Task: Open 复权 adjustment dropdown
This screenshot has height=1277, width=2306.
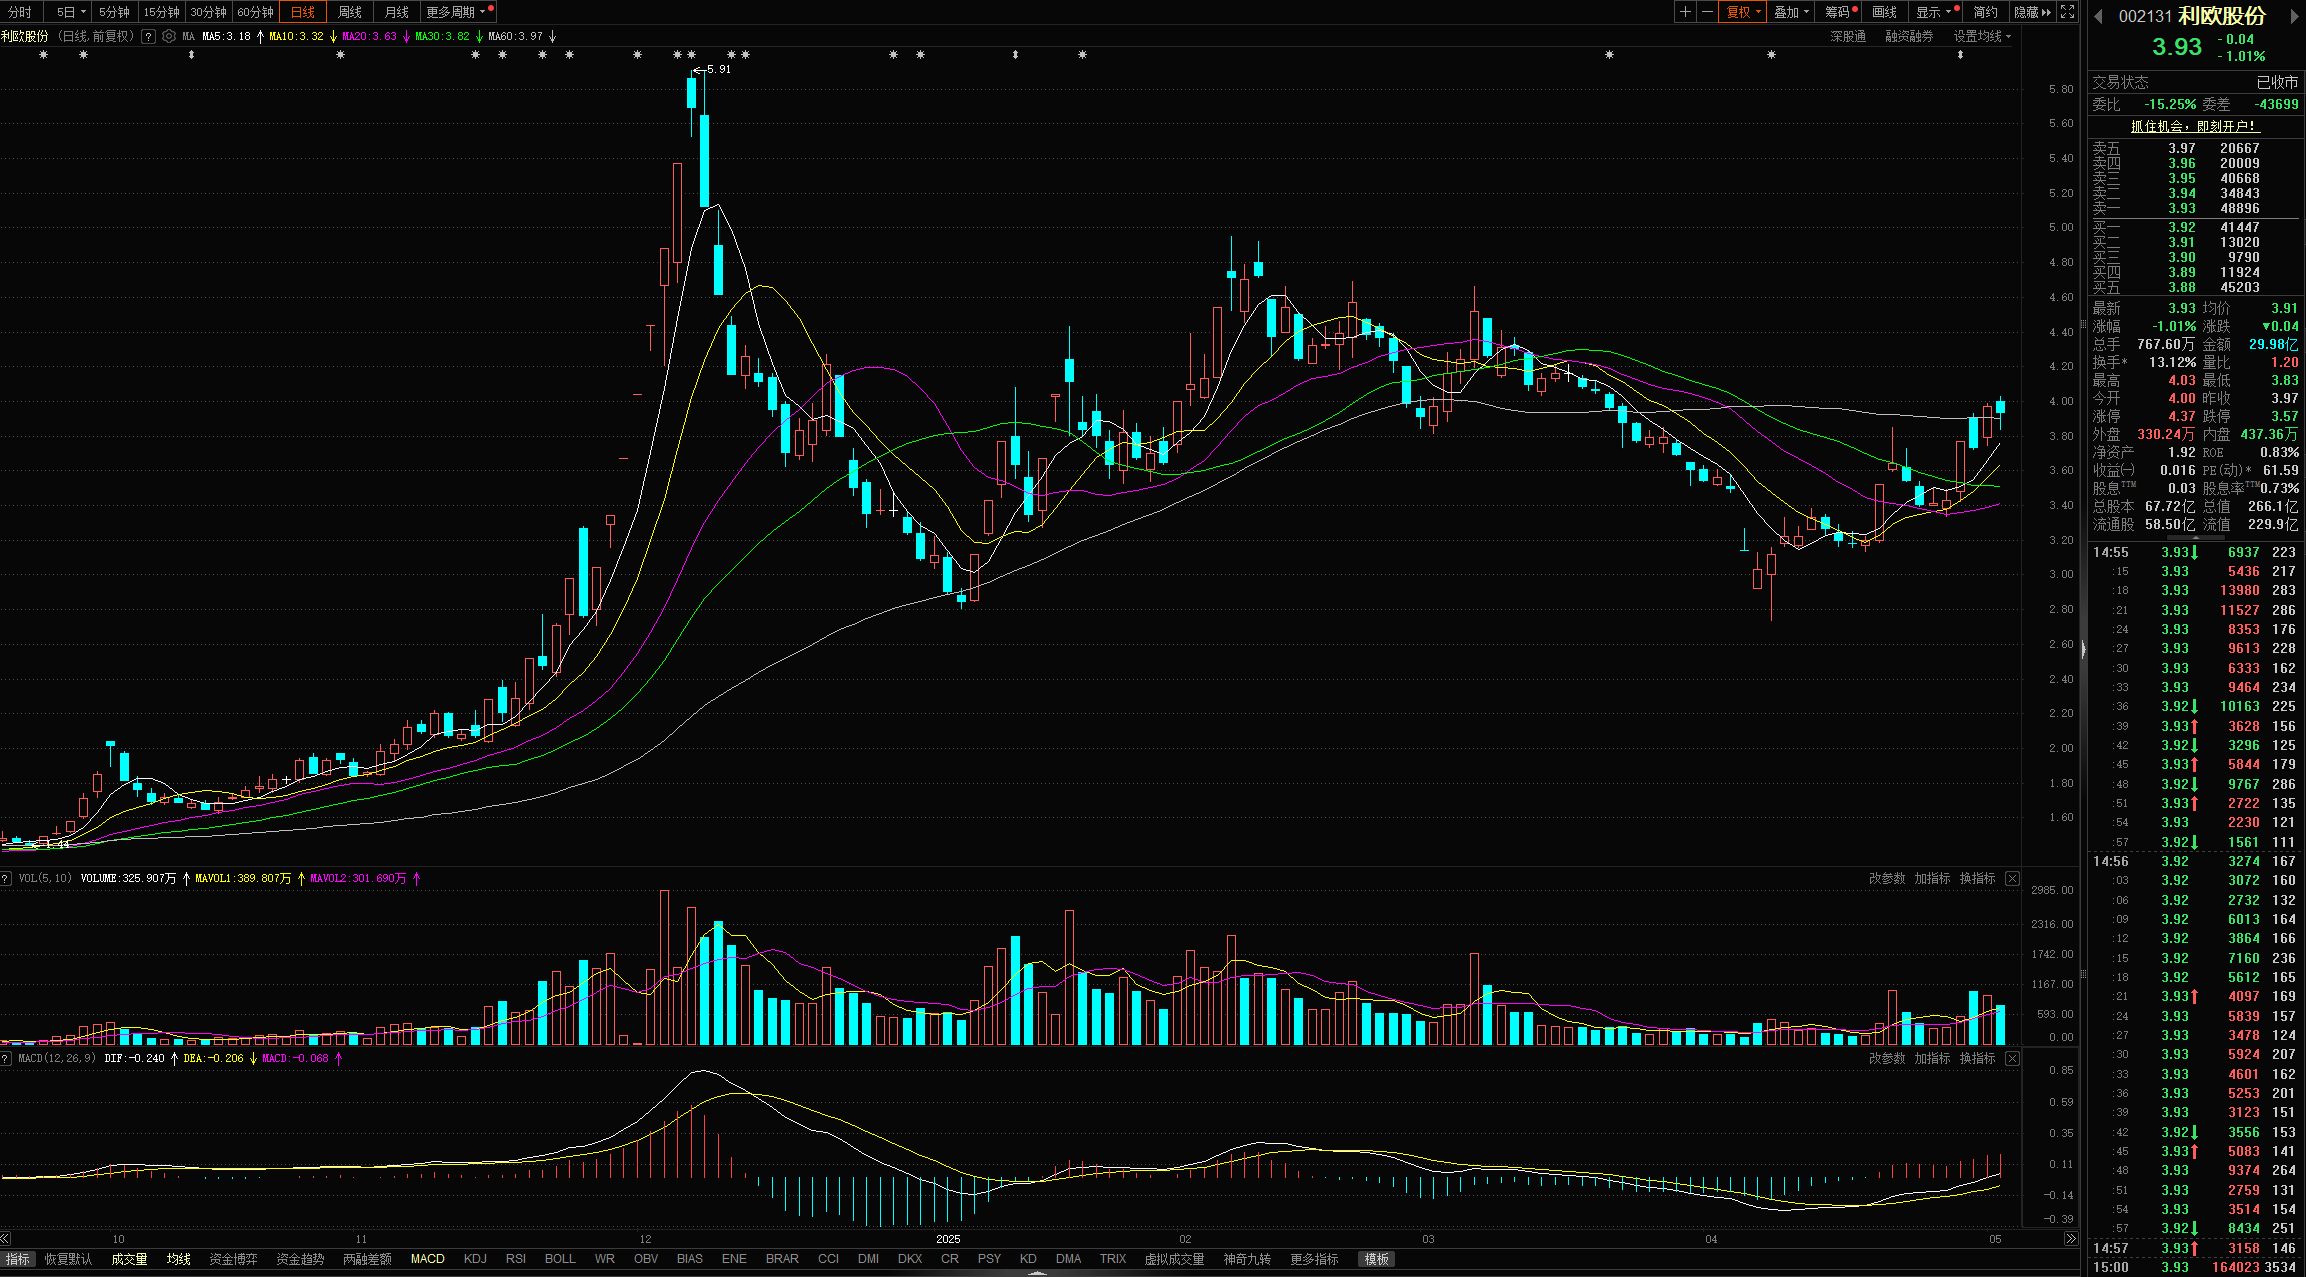Action: [1743, 12]
